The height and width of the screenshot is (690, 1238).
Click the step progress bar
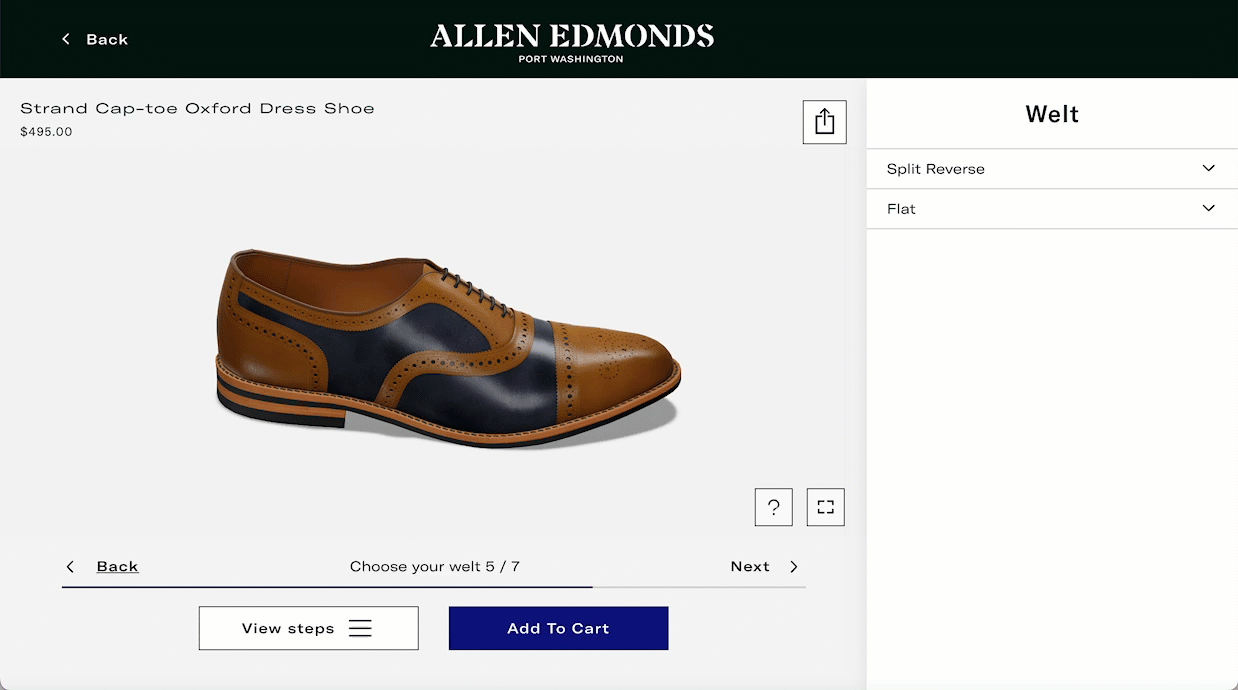[433, 587]
